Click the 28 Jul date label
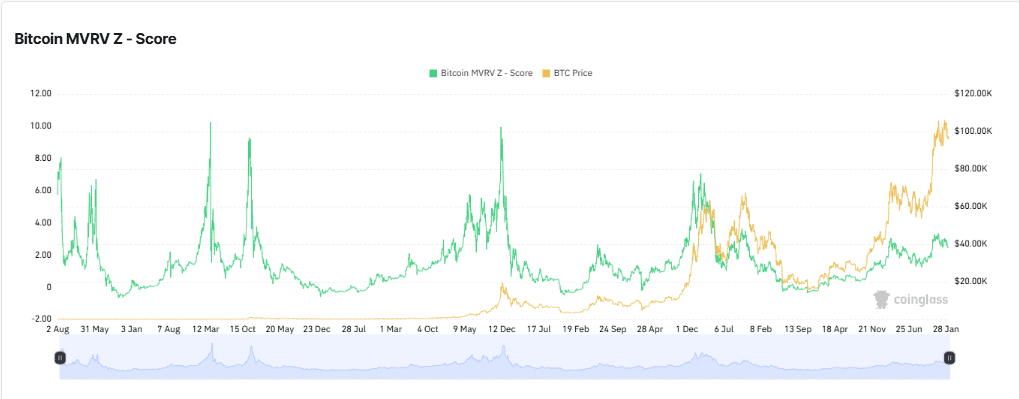Image resolution: width=1019 pixels, height=399 pixels. pos(354,329)
